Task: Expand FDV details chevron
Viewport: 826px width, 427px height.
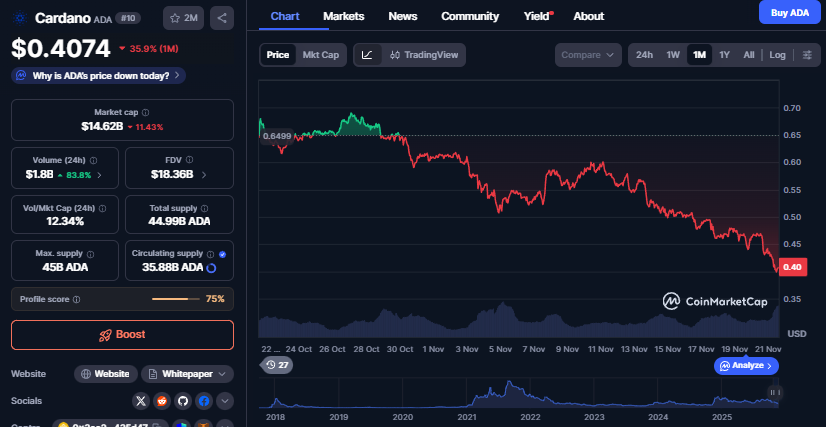Action: tap(204, 174)
